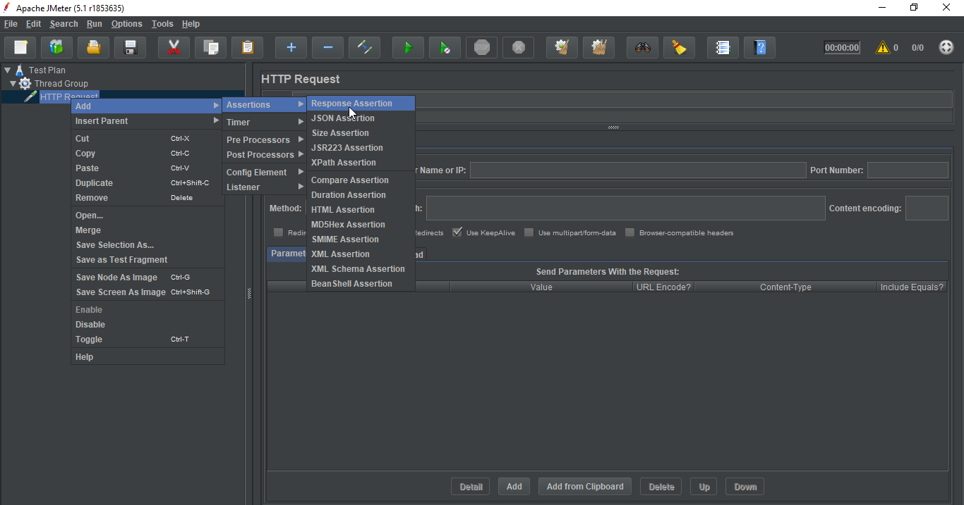Screen dimensions: 964x505
Task: Start the test with green play icon
Action: coord(408,47)
